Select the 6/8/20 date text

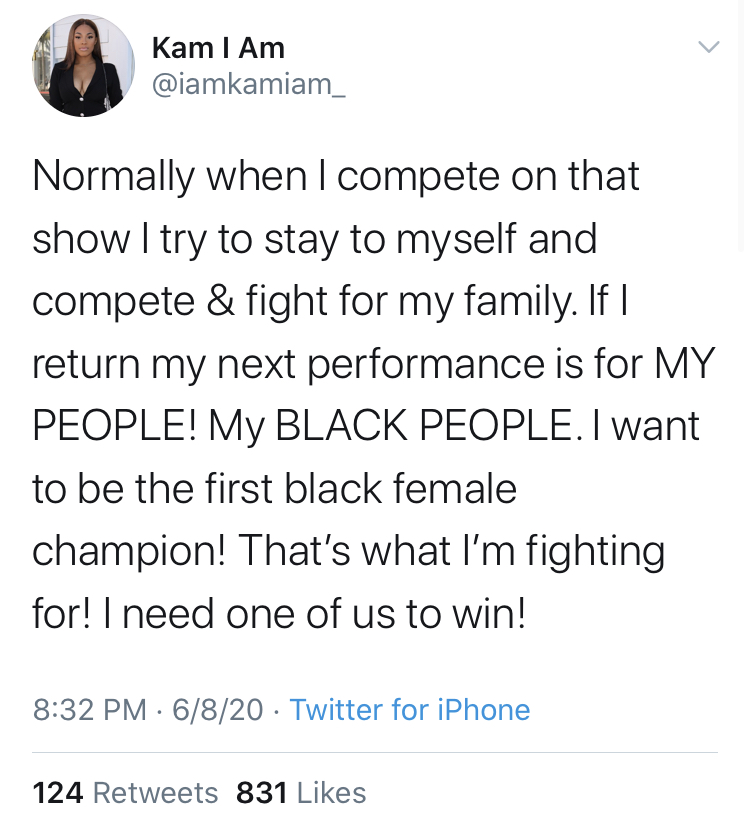[218, 709]
